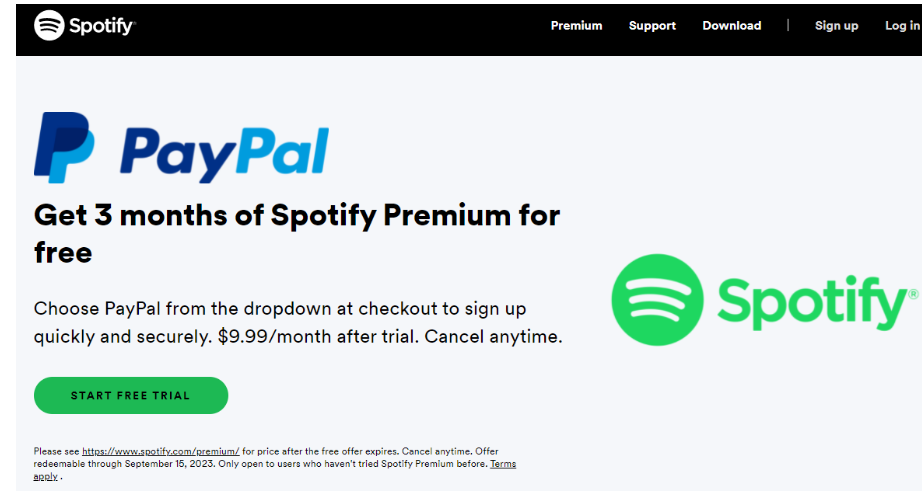Select Sign up in the header

point(836,26)
